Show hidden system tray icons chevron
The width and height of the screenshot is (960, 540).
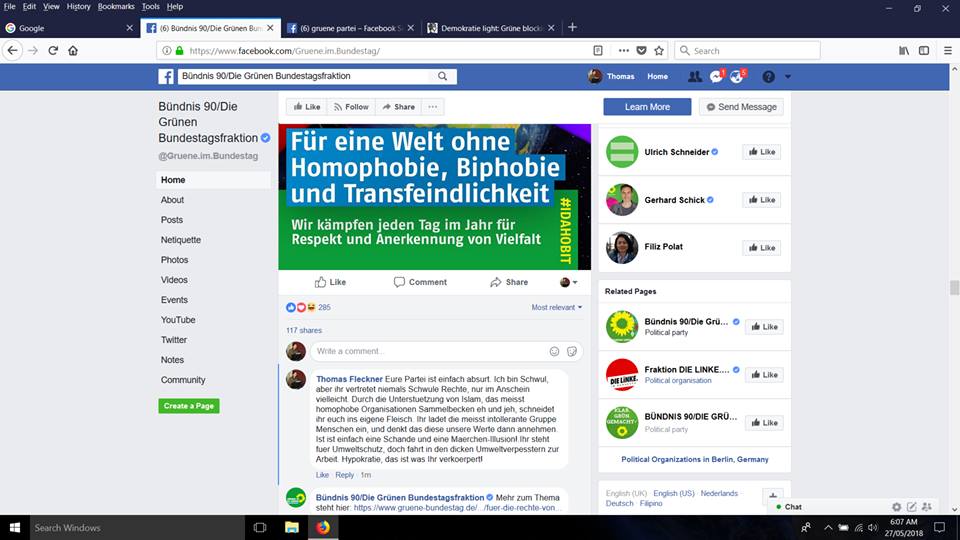point(828,527)
